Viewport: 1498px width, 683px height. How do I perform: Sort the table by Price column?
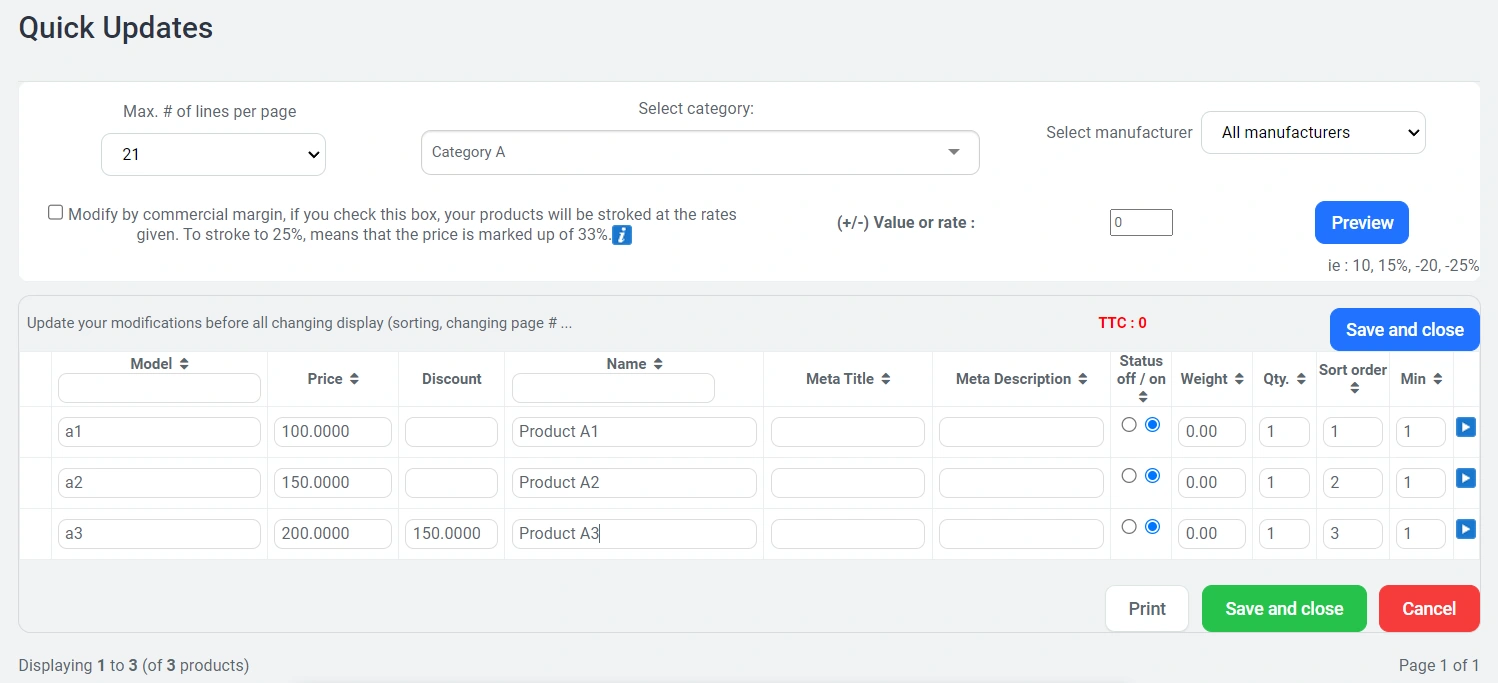click(354, 379)
